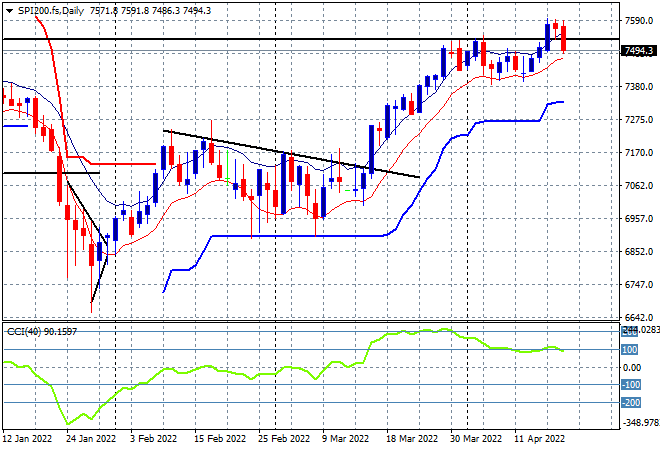This screenshot has height=450, width=660.
Task: Click the CCI level 100 label
Action: (x=630, y=350)
